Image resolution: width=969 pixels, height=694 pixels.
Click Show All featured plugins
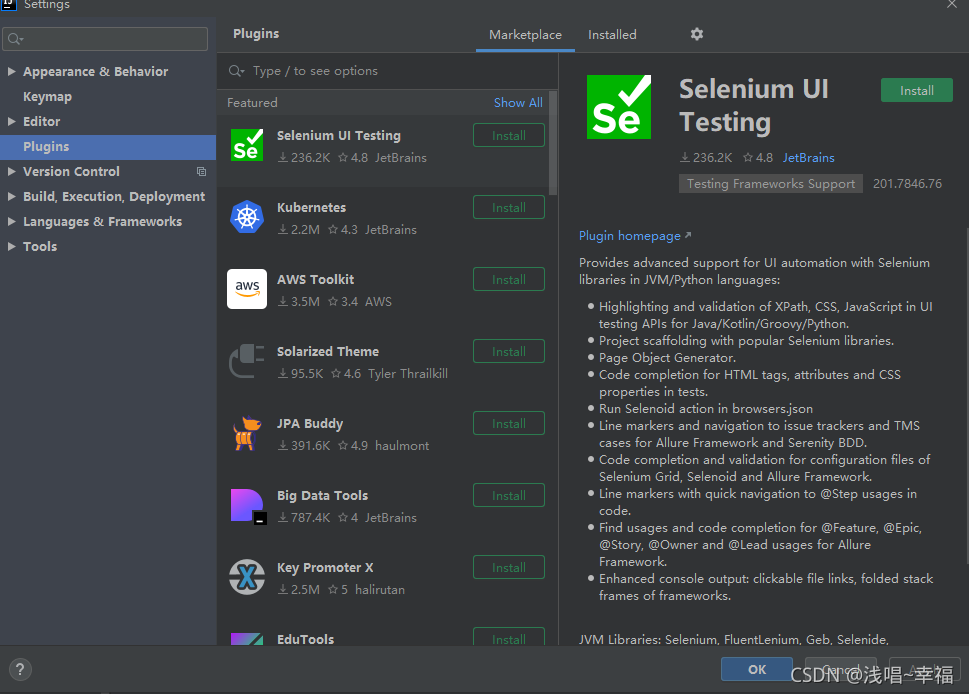click(x=518, y=103)
